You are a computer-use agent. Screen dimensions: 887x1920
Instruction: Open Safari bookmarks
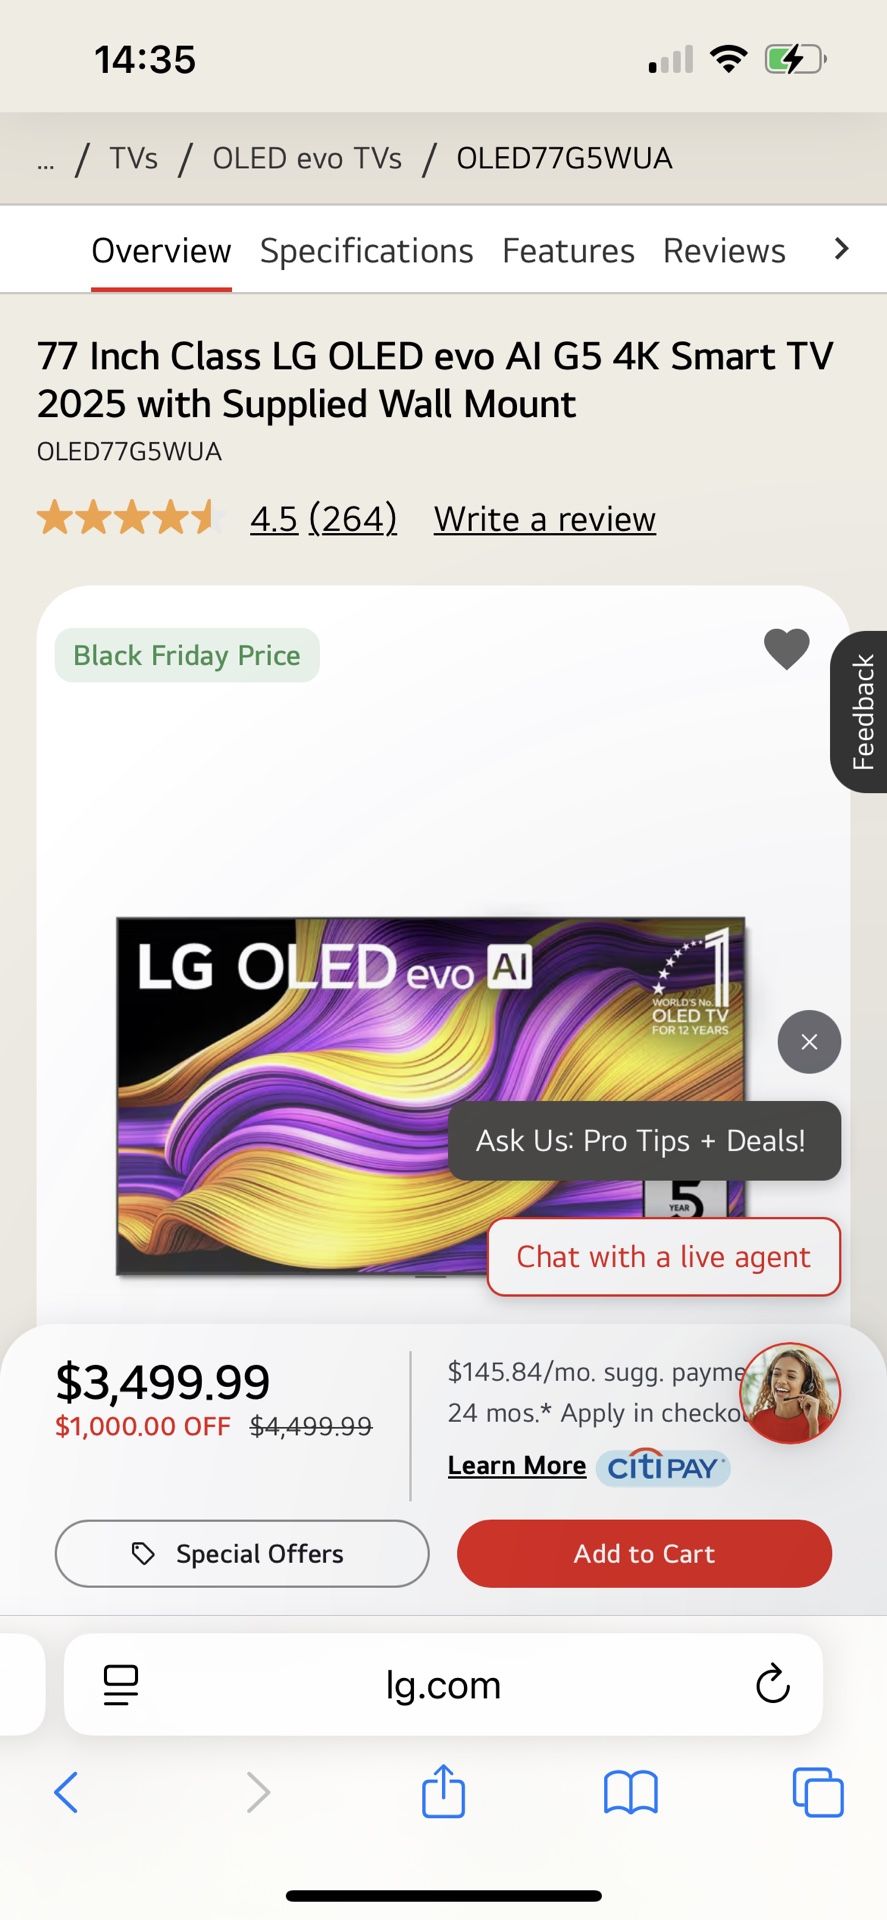coord(630,1792)
